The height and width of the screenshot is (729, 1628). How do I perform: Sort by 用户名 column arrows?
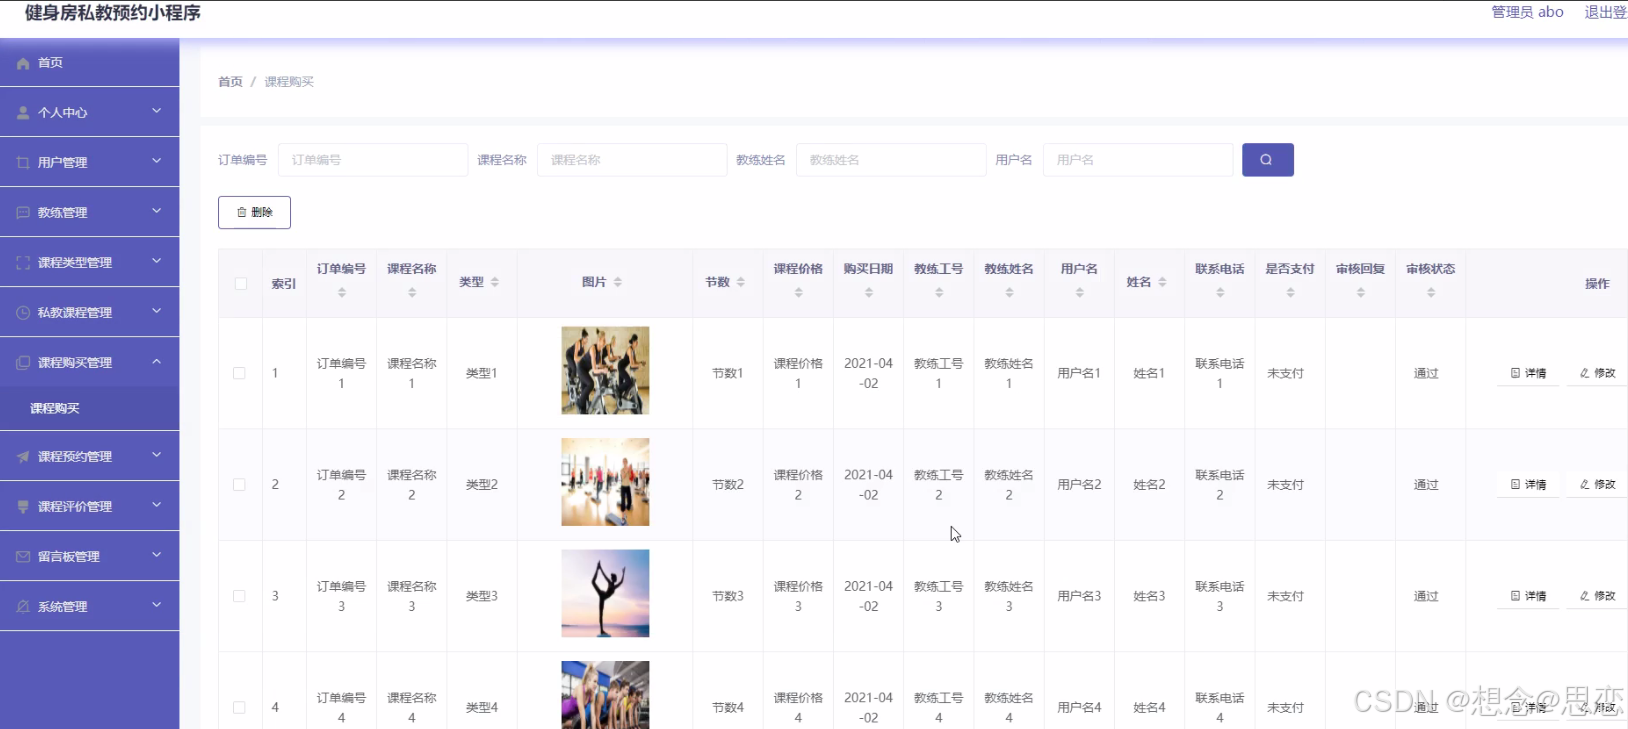coord(1080,293)
